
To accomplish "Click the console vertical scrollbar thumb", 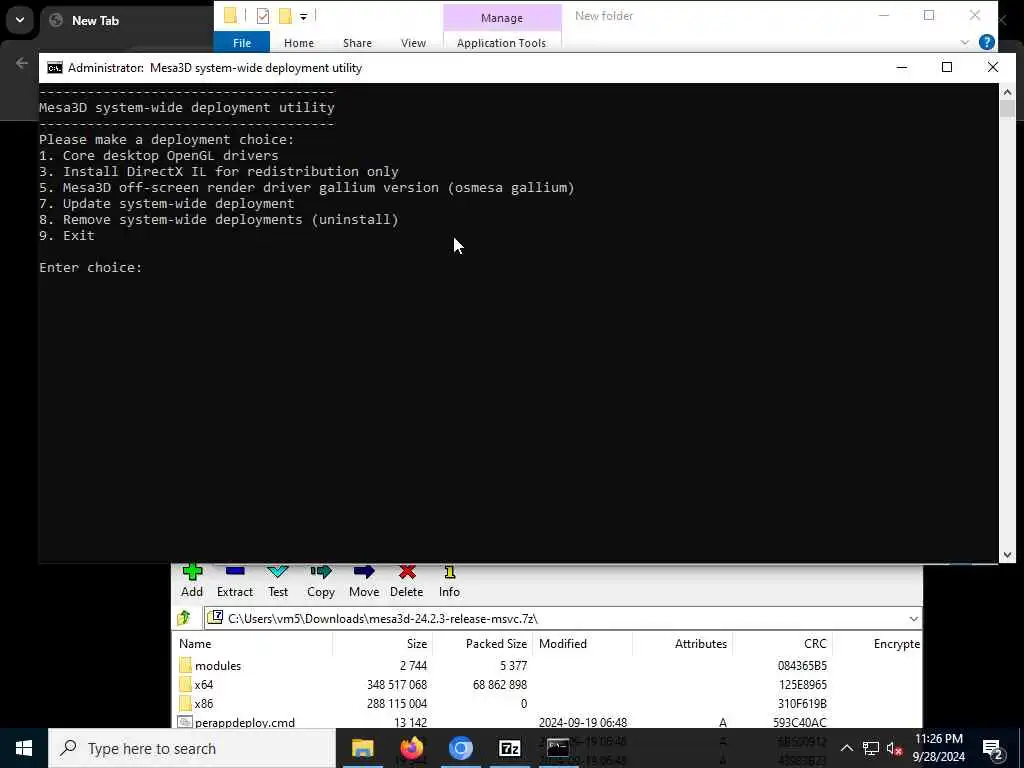I will [x=1007, y=109].
